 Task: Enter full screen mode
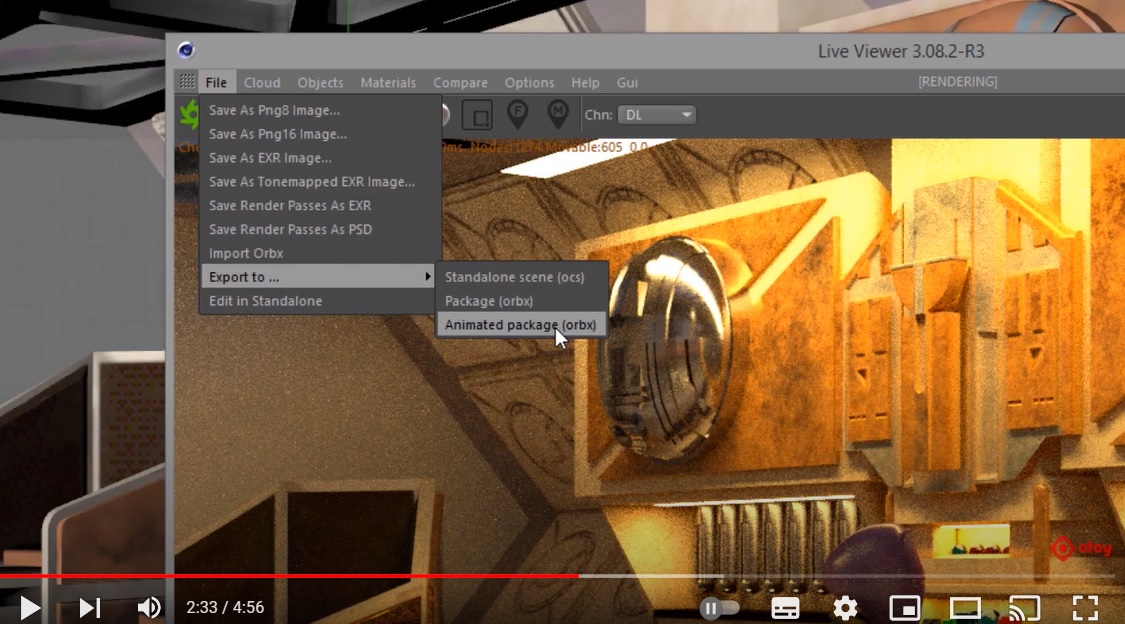tap(1085, 608)
